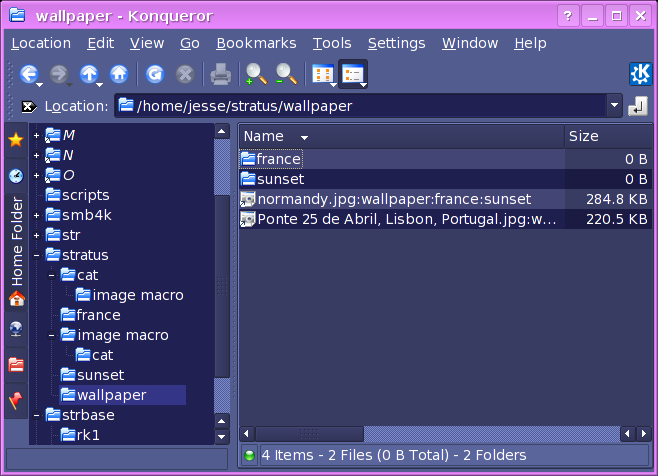Screen dimensions: 658x476
Task: Open the Go menu
Action: coord(190,43)
